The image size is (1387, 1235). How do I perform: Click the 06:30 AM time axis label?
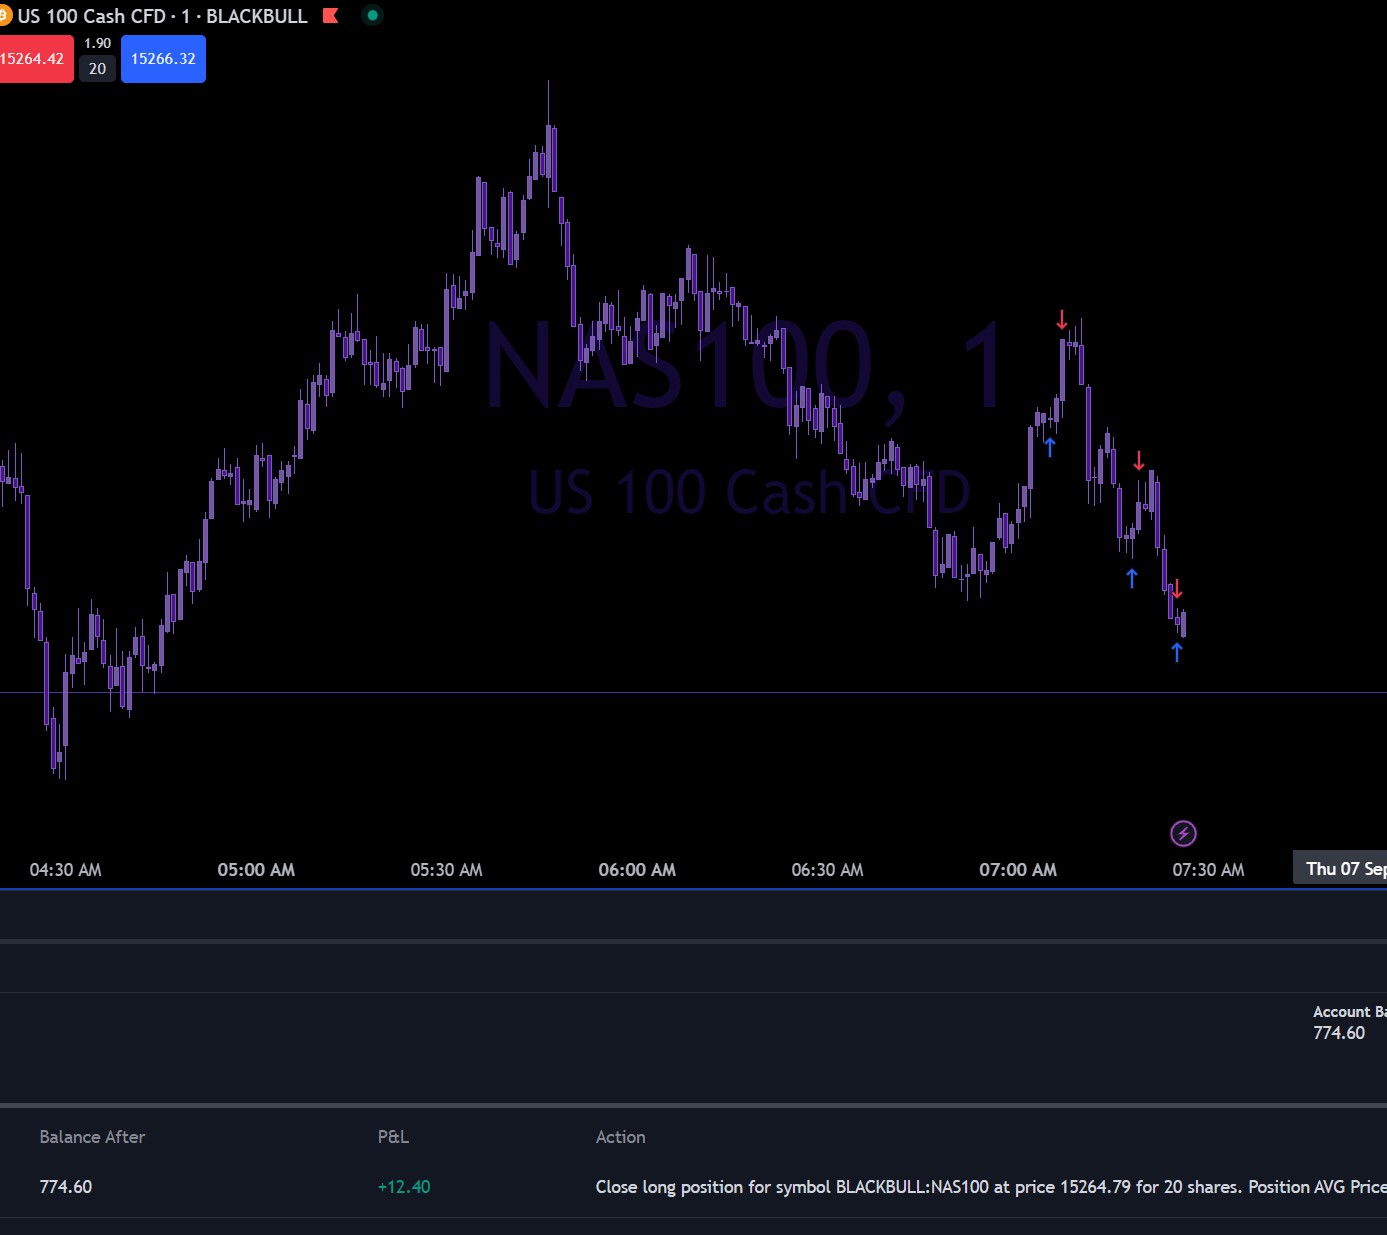coord(827,870)
